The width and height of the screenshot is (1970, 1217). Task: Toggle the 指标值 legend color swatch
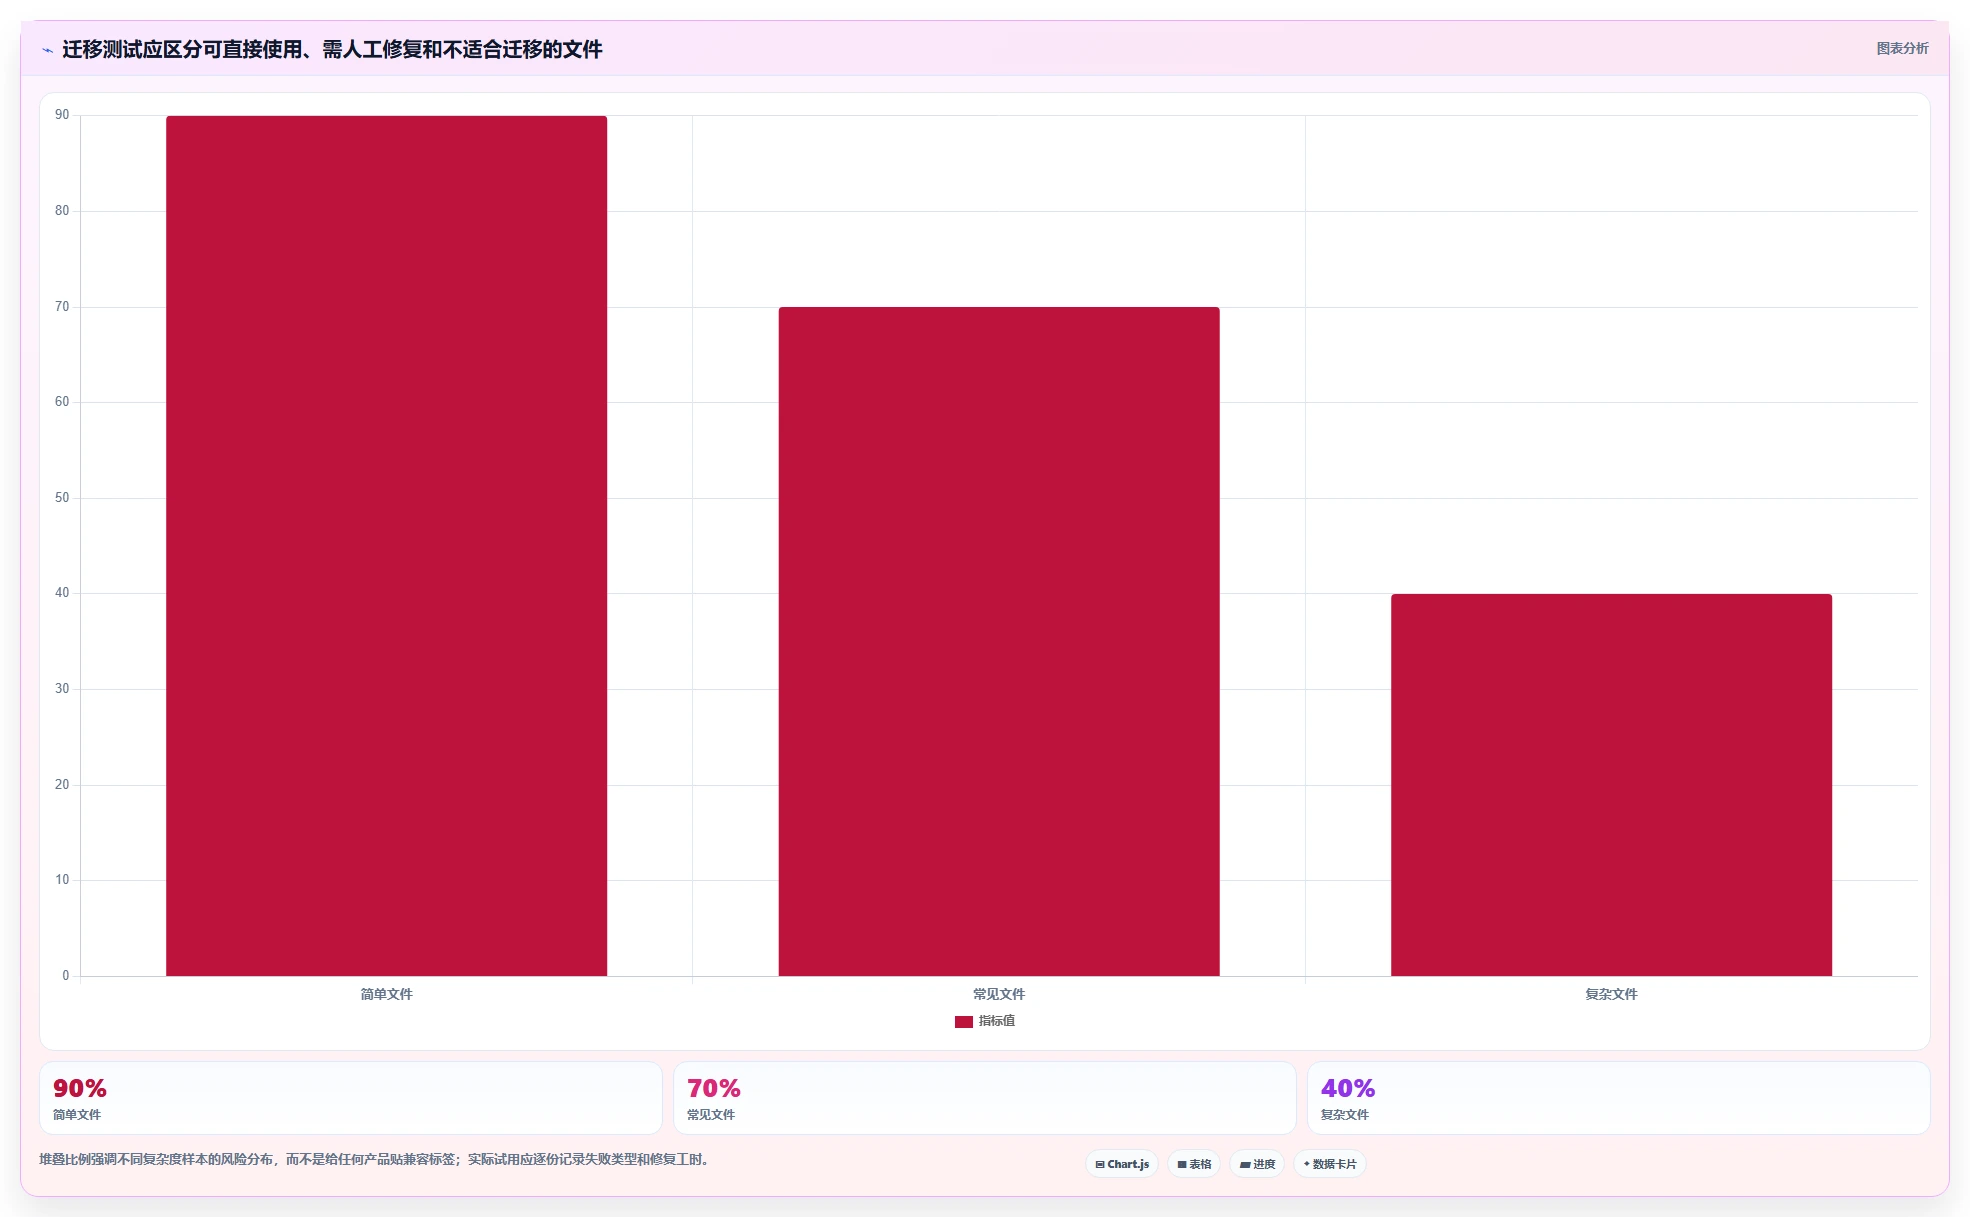click(964, 1021)
